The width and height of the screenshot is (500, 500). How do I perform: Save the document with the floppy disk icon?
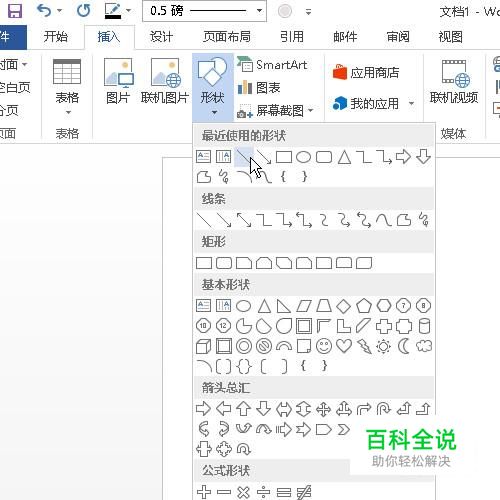pyautogui.click(x=15, y=11)
